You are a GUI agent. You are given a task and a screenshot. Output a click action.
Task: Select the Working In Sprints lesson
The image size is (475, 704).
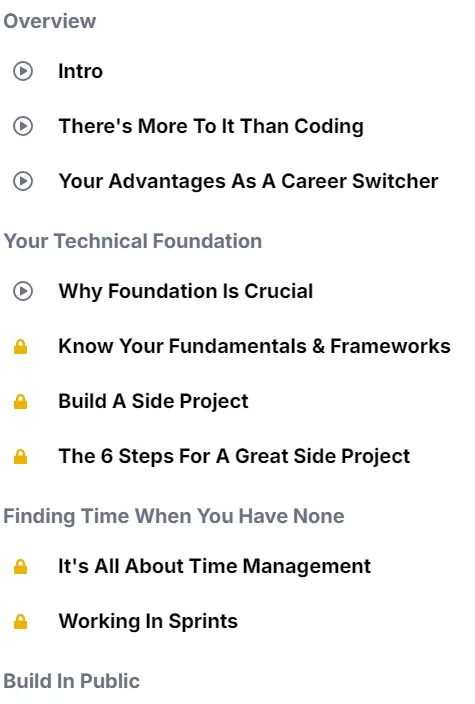pos(148,621)
